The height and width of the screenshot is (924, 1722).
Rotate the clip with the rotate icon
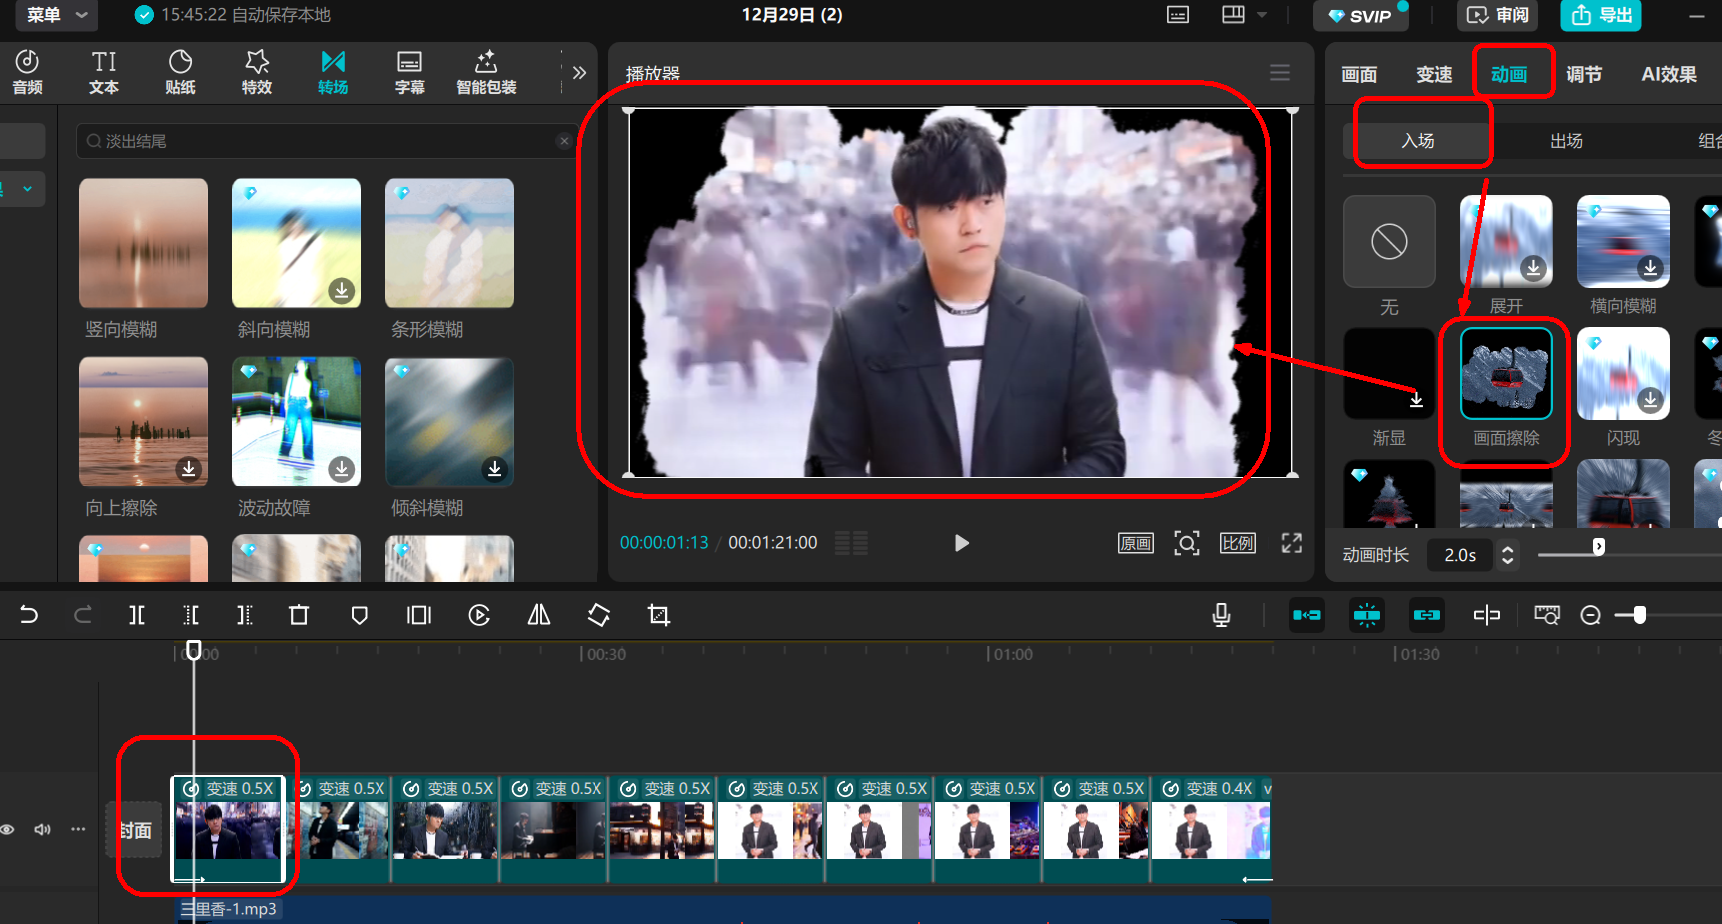coord(599,615)
